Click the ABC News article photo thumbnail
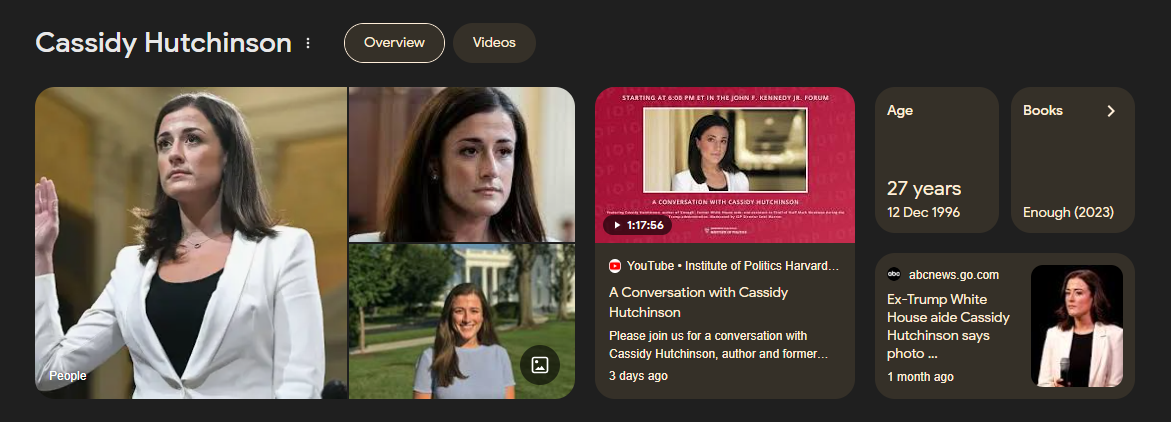1171x422 pixels. 1076,326
